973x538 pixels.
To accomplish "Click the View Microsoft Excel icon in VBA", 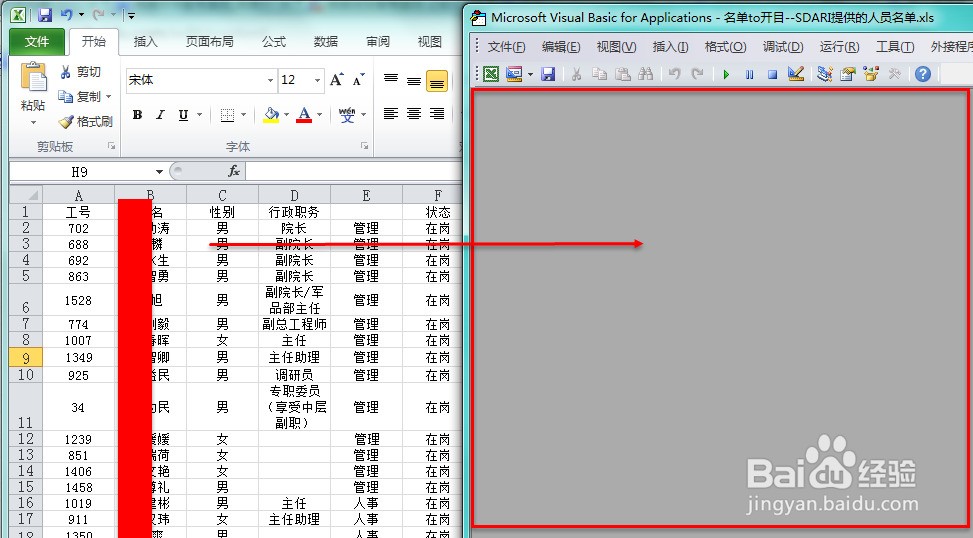I will coord(491,74).
